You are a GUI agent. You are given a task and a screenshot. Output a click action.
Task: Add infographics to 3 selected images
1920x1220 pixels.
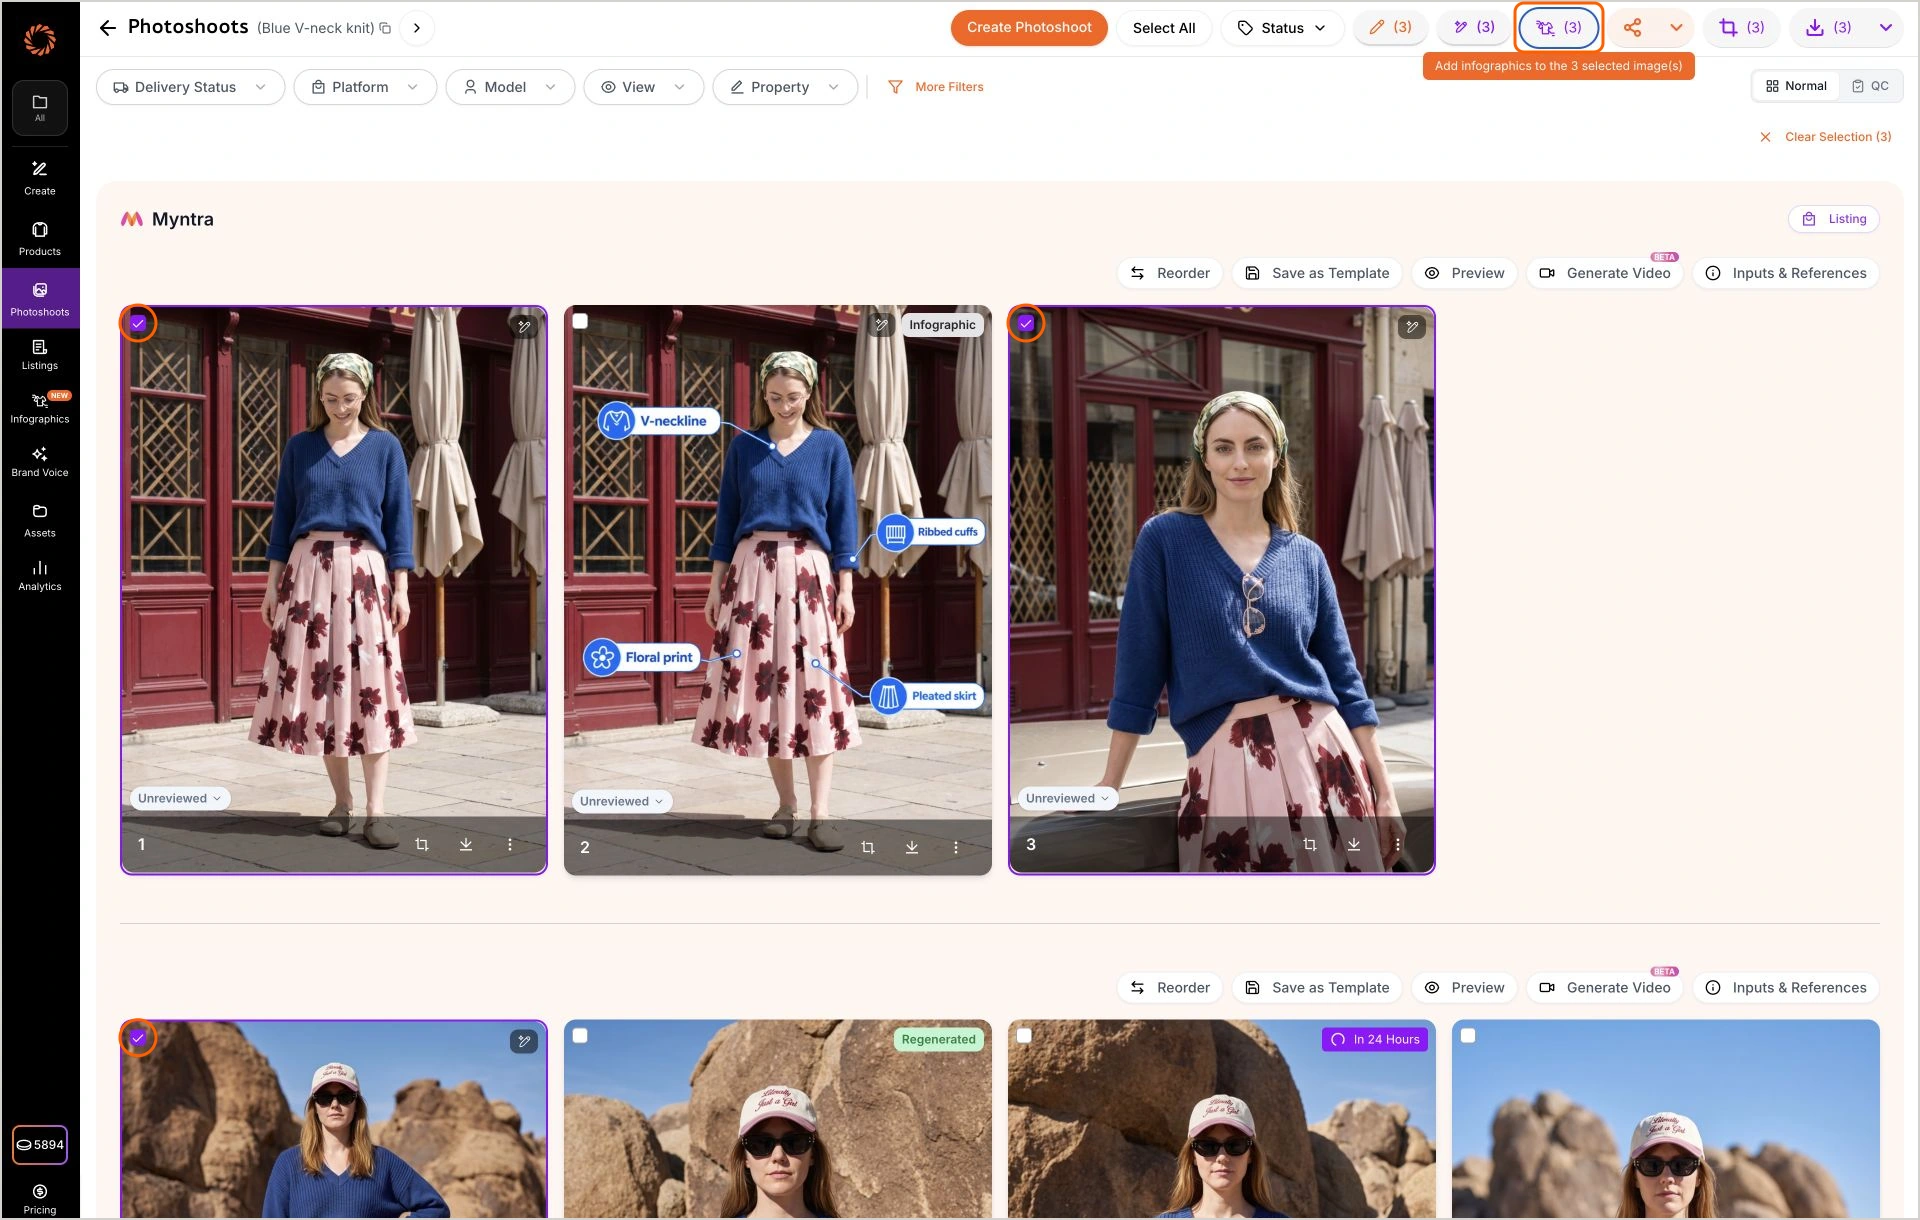(x=1559, y=28)
